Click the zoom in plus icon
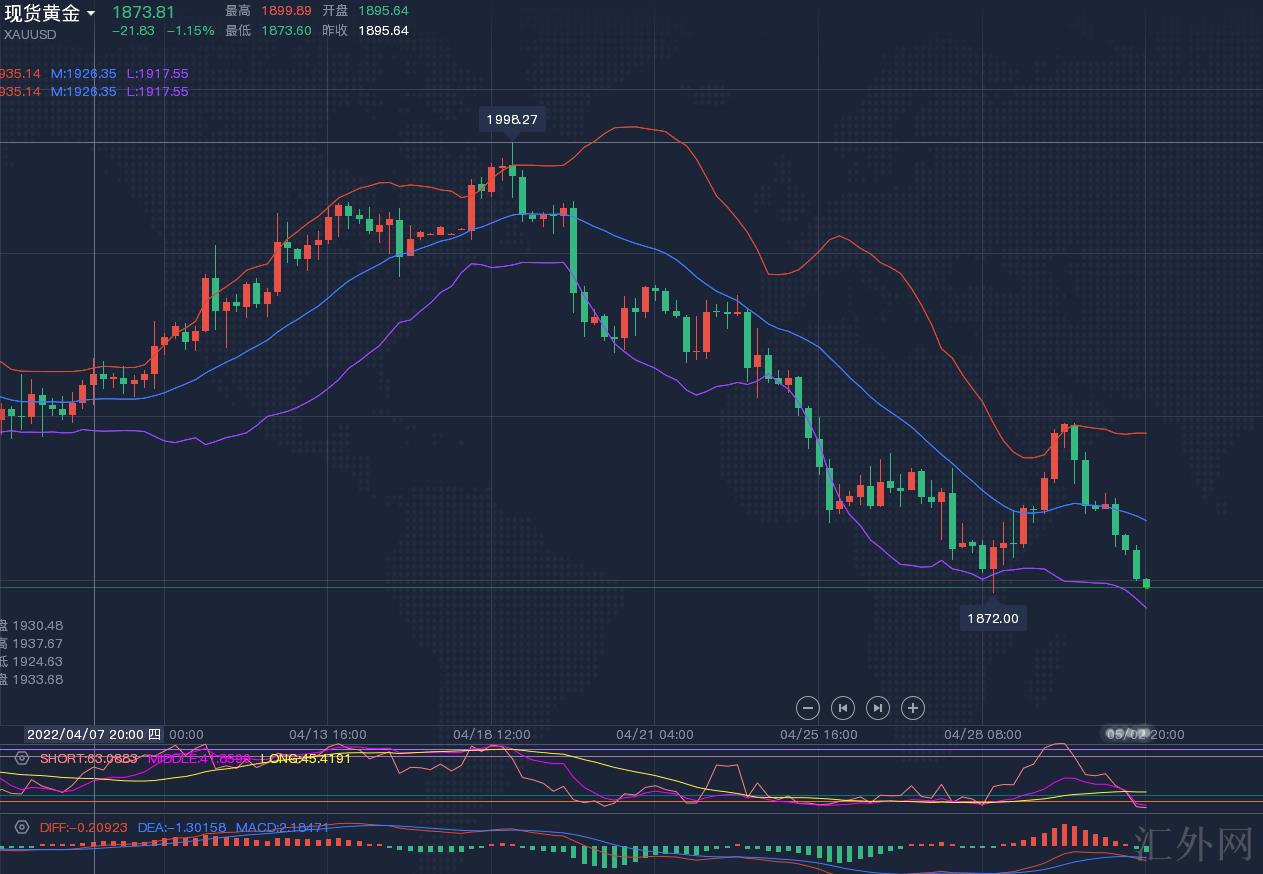 click(912, 708)
